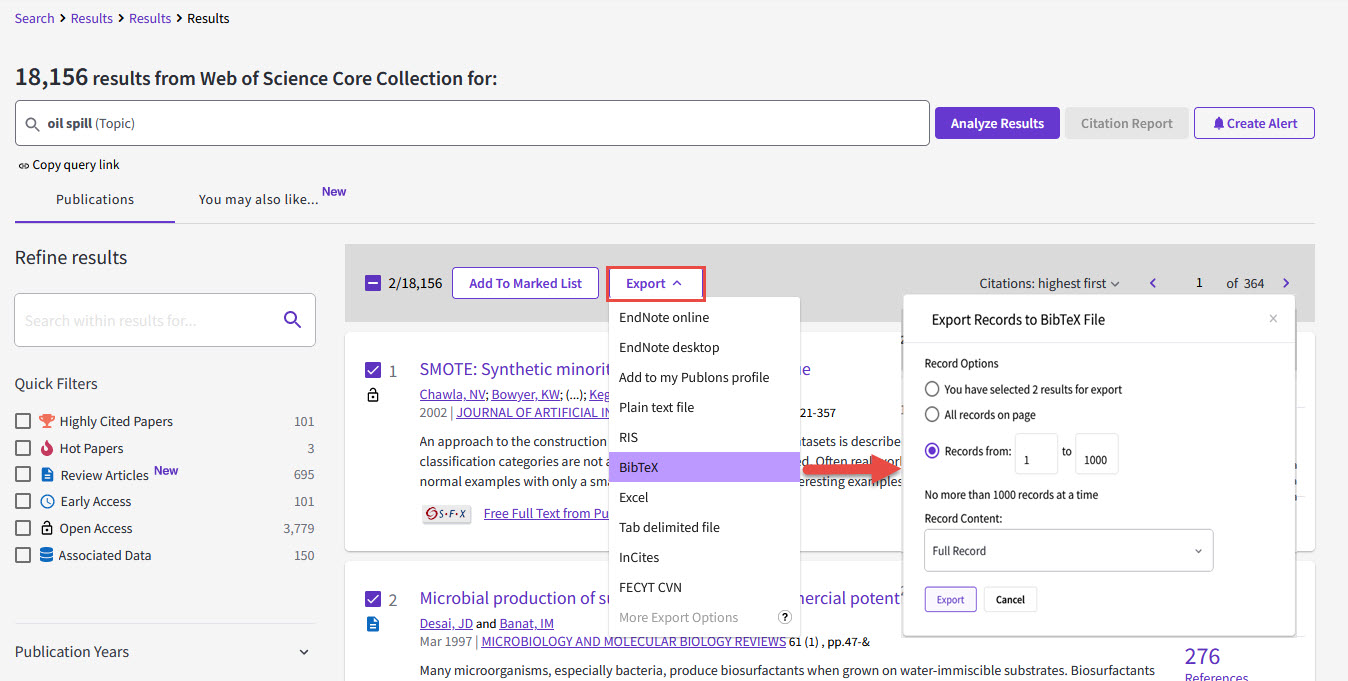1348x681 pixels.
Task: Click the help icon beside More Export Options
Action: point(785,618)
